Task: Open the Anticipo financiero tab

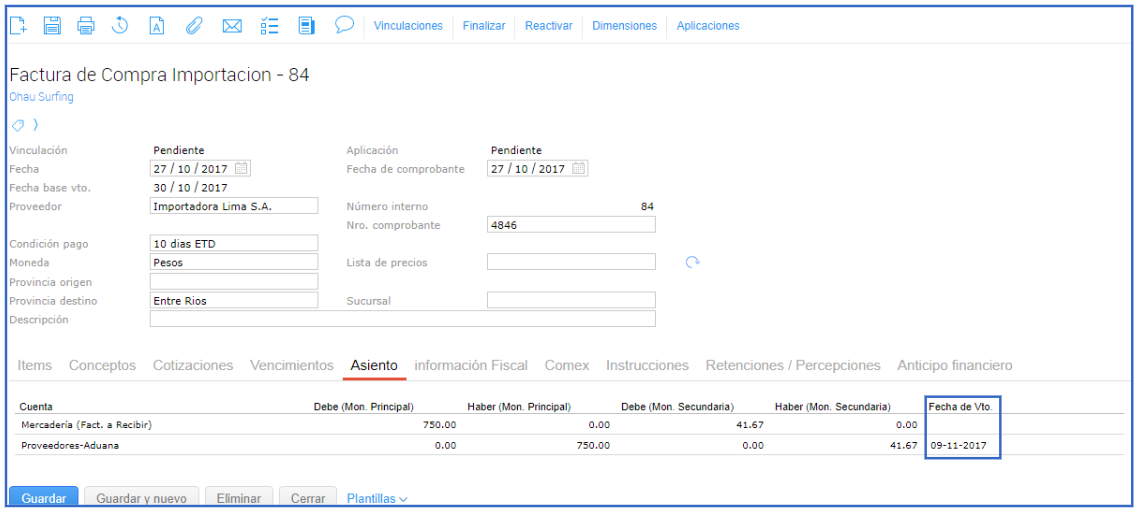Action: (x=955, y=366)
